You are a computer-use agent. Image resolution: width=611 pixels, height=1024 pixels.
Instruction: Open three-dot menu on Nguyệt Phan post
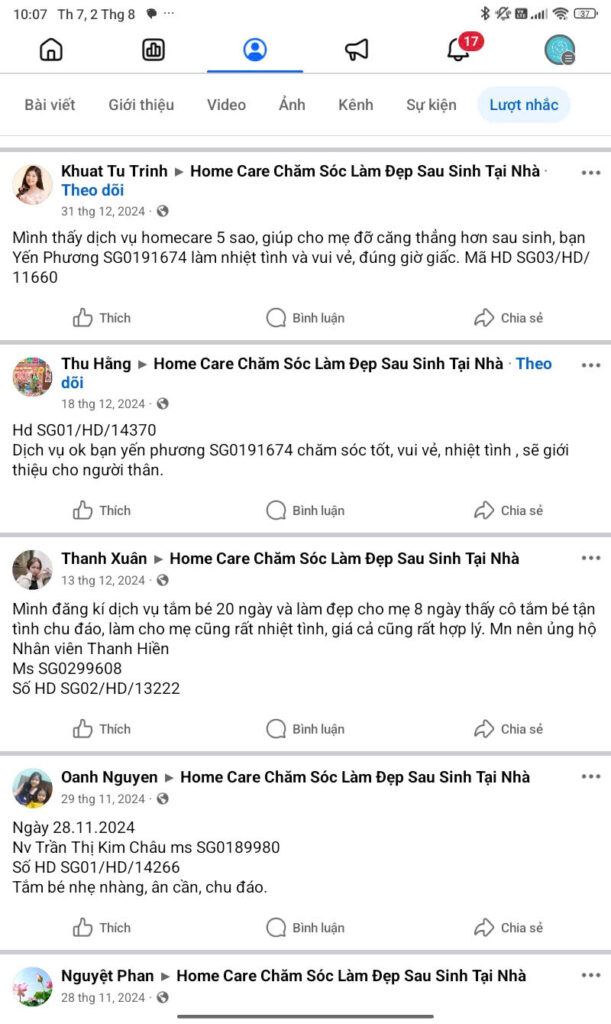coord(591,975)
